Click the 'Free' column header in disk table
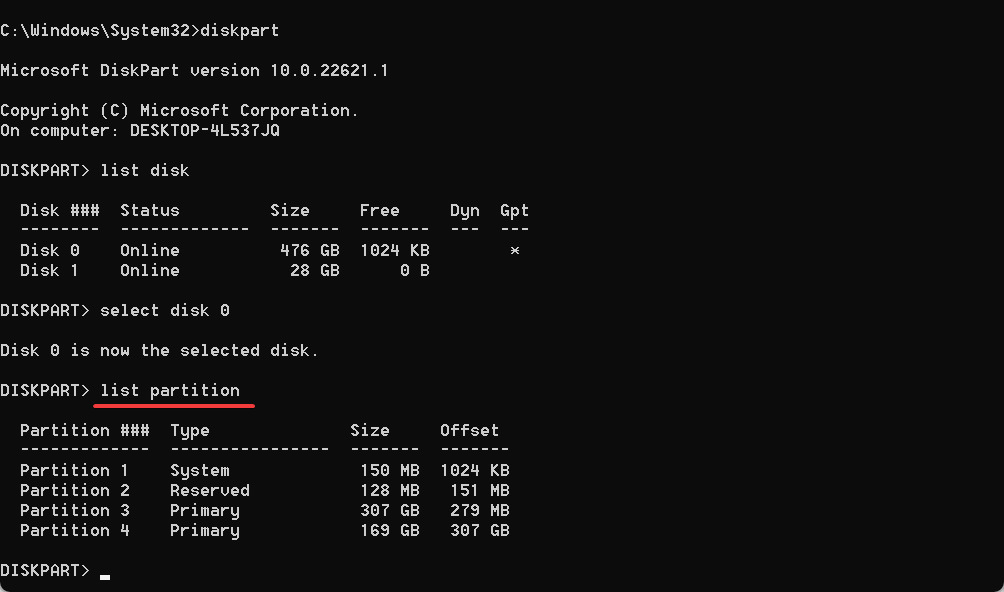Screen dimensions: 1004x592 (x=380, y=211)
